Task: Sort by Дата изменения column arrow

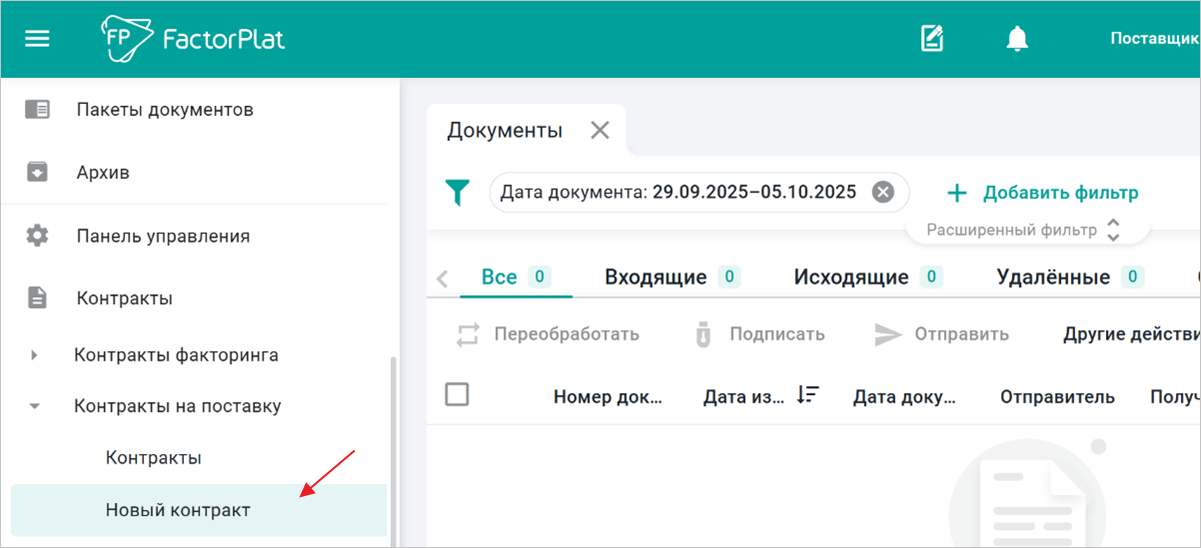Action: pyautogui.click(x=807, y=396)
